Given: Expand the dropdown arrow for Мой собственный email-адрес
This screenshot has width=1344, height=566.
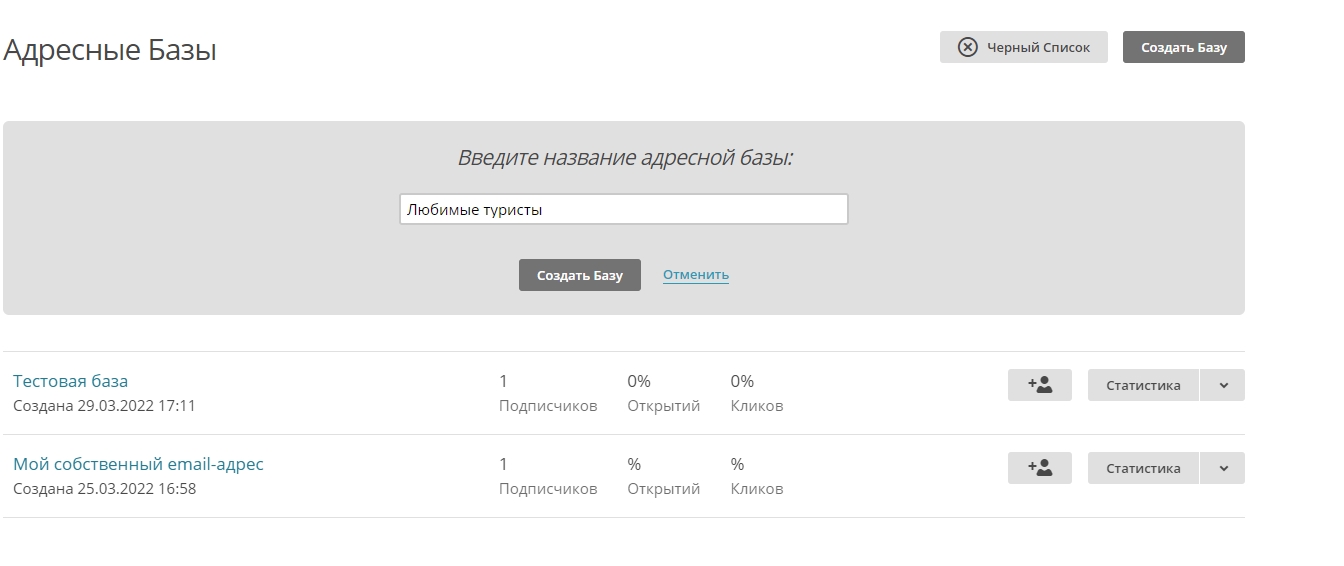Looking at the screenshot, I should [1222, 468].
